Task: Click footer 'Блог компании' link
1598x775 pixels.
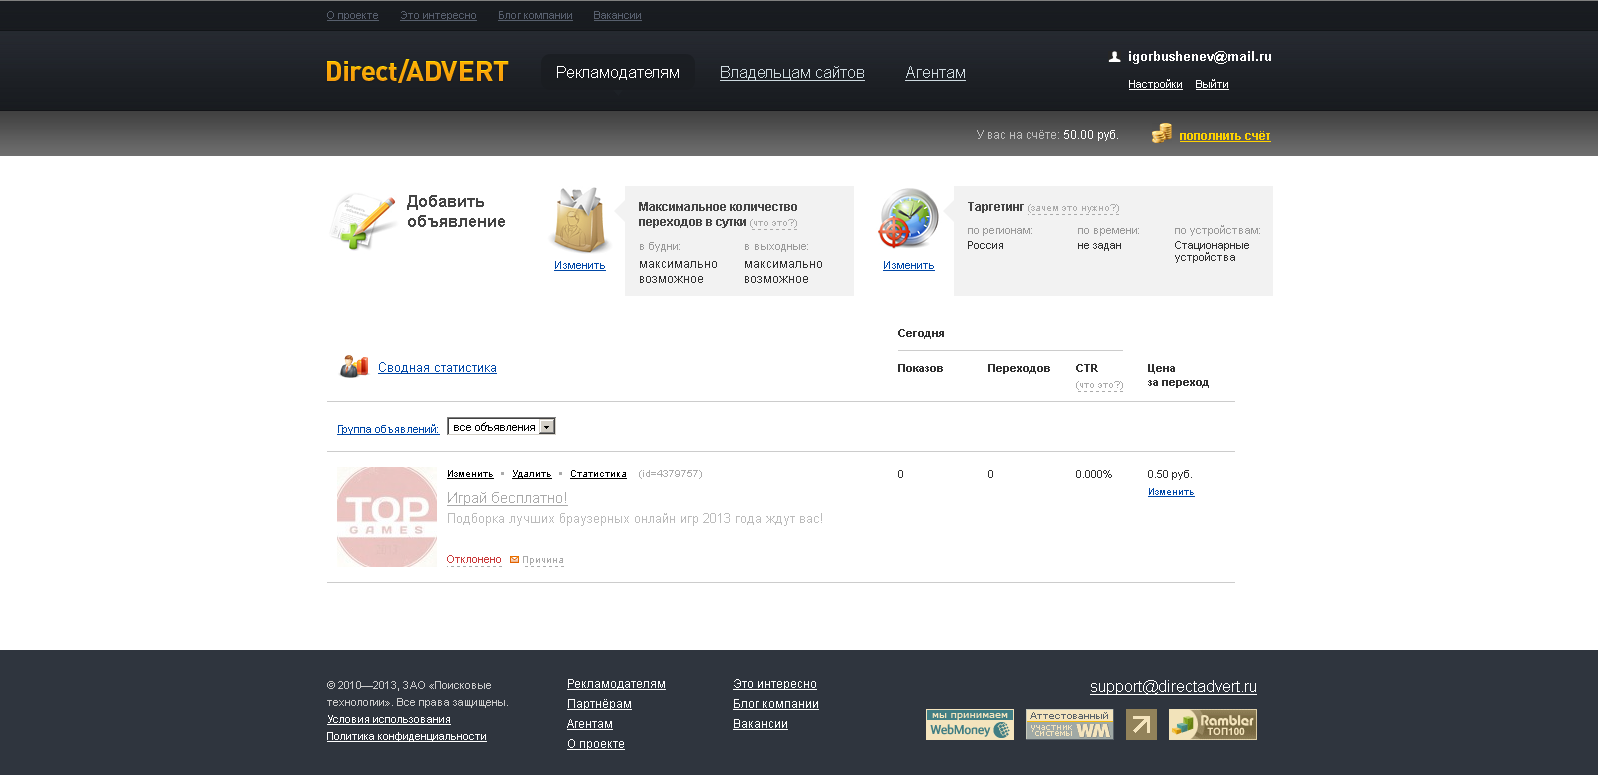Action: pos(776,704)
